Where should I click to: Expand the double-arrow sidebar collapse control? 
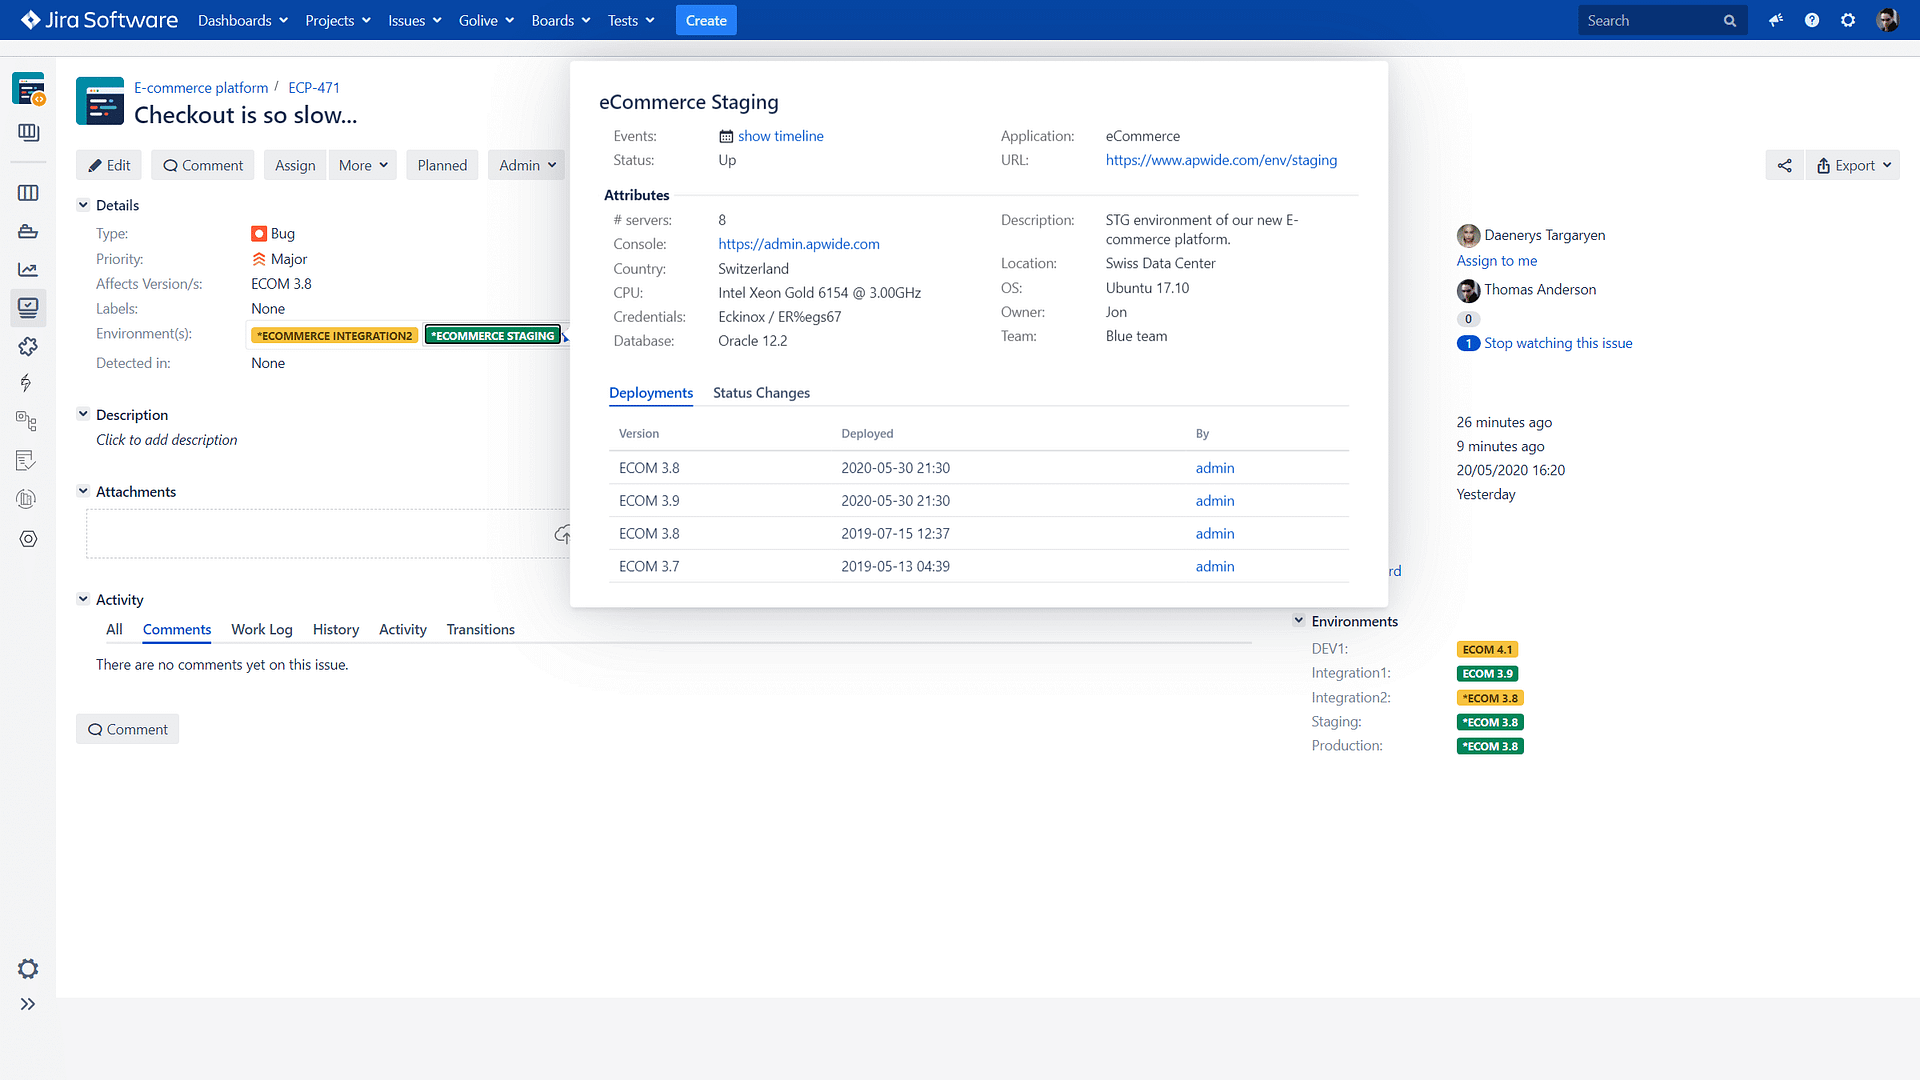[x=28, y=1004]
